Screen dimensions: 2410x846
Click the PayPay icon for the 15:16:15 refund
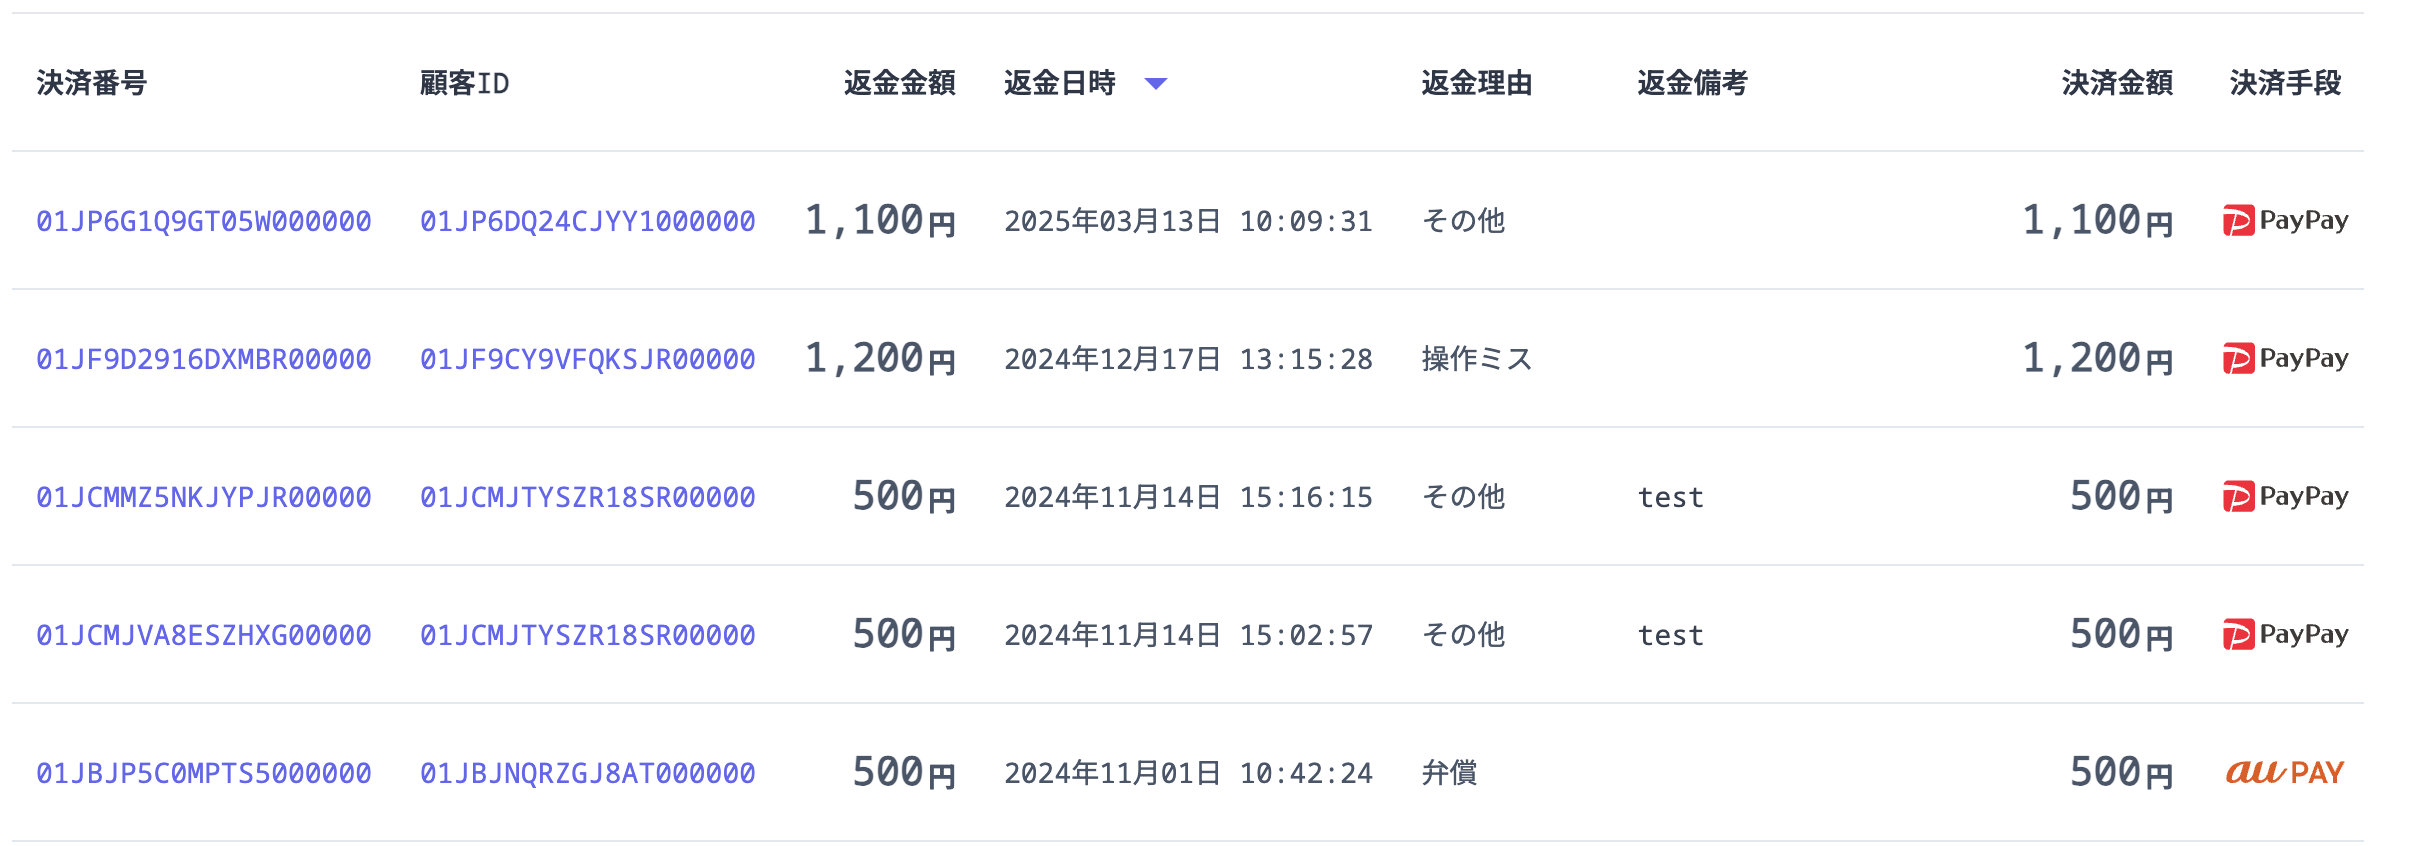click(2285, 496)
